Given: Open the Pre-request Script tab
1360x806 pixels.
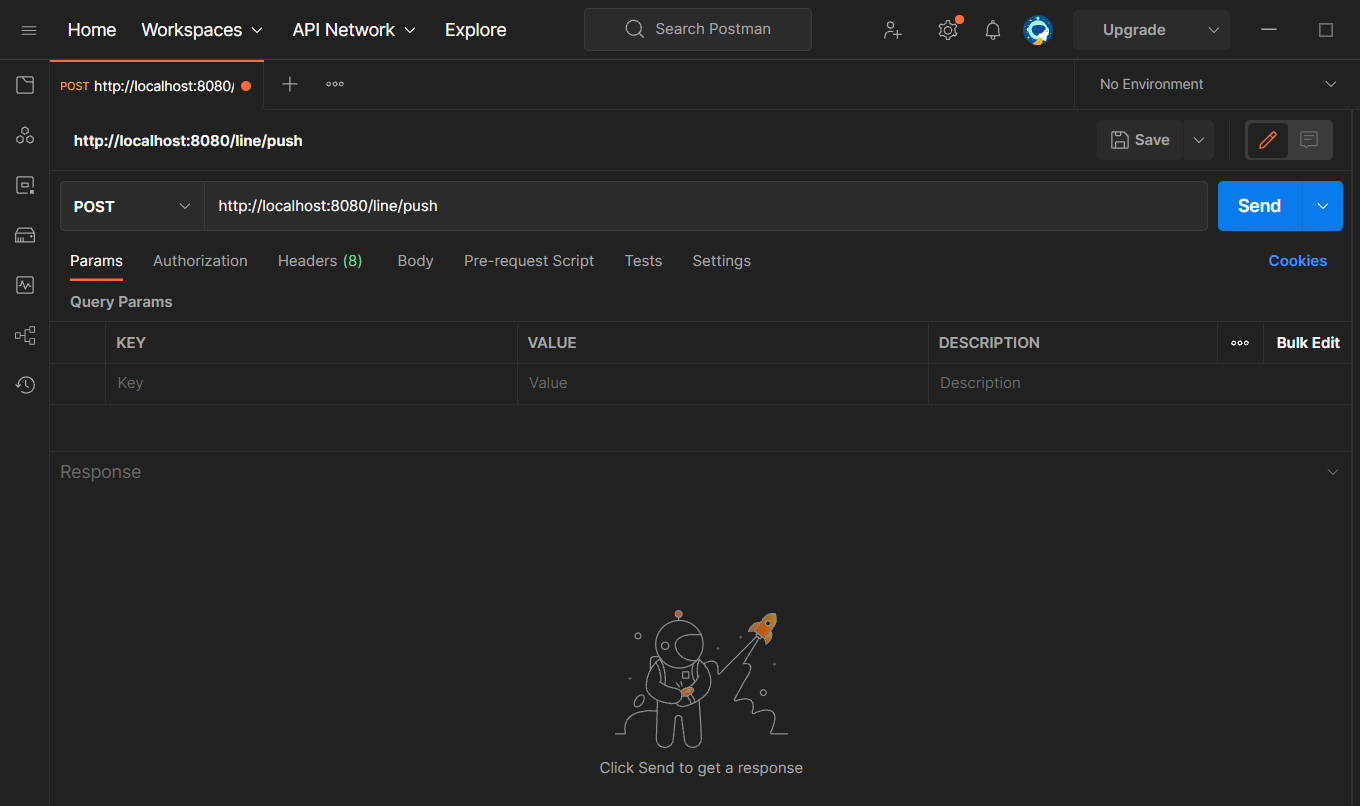Looking at the screenshot, I should (529, 261).
